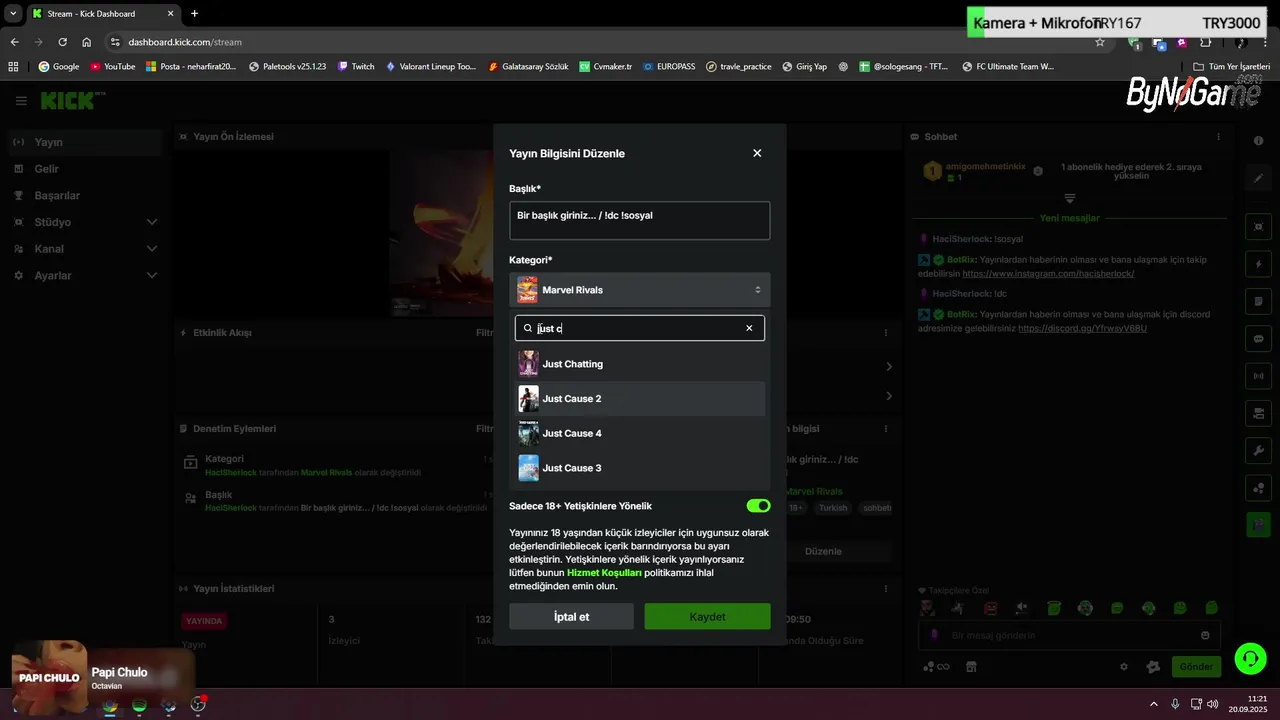Click the wrench tool icon in right toolbar

pyautogui.click(x=1258, y=450)
